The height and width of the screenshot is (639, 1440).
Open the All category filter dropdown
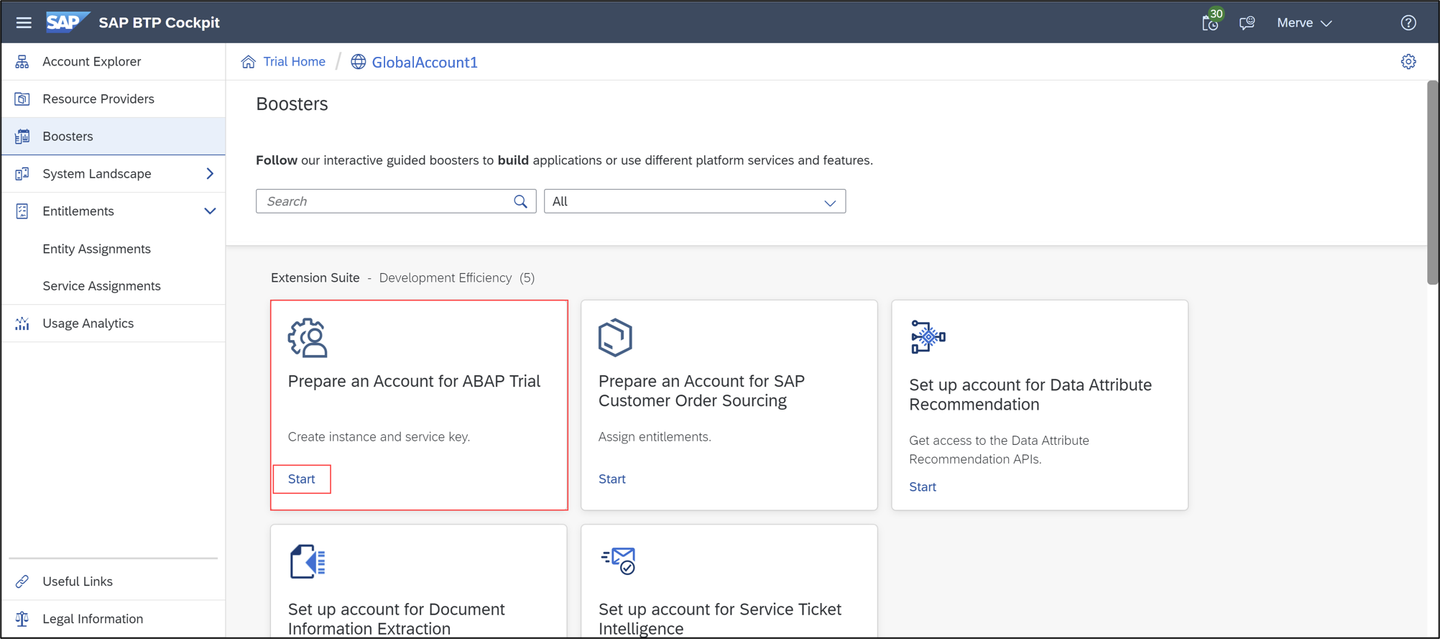[x=695, y=201]
